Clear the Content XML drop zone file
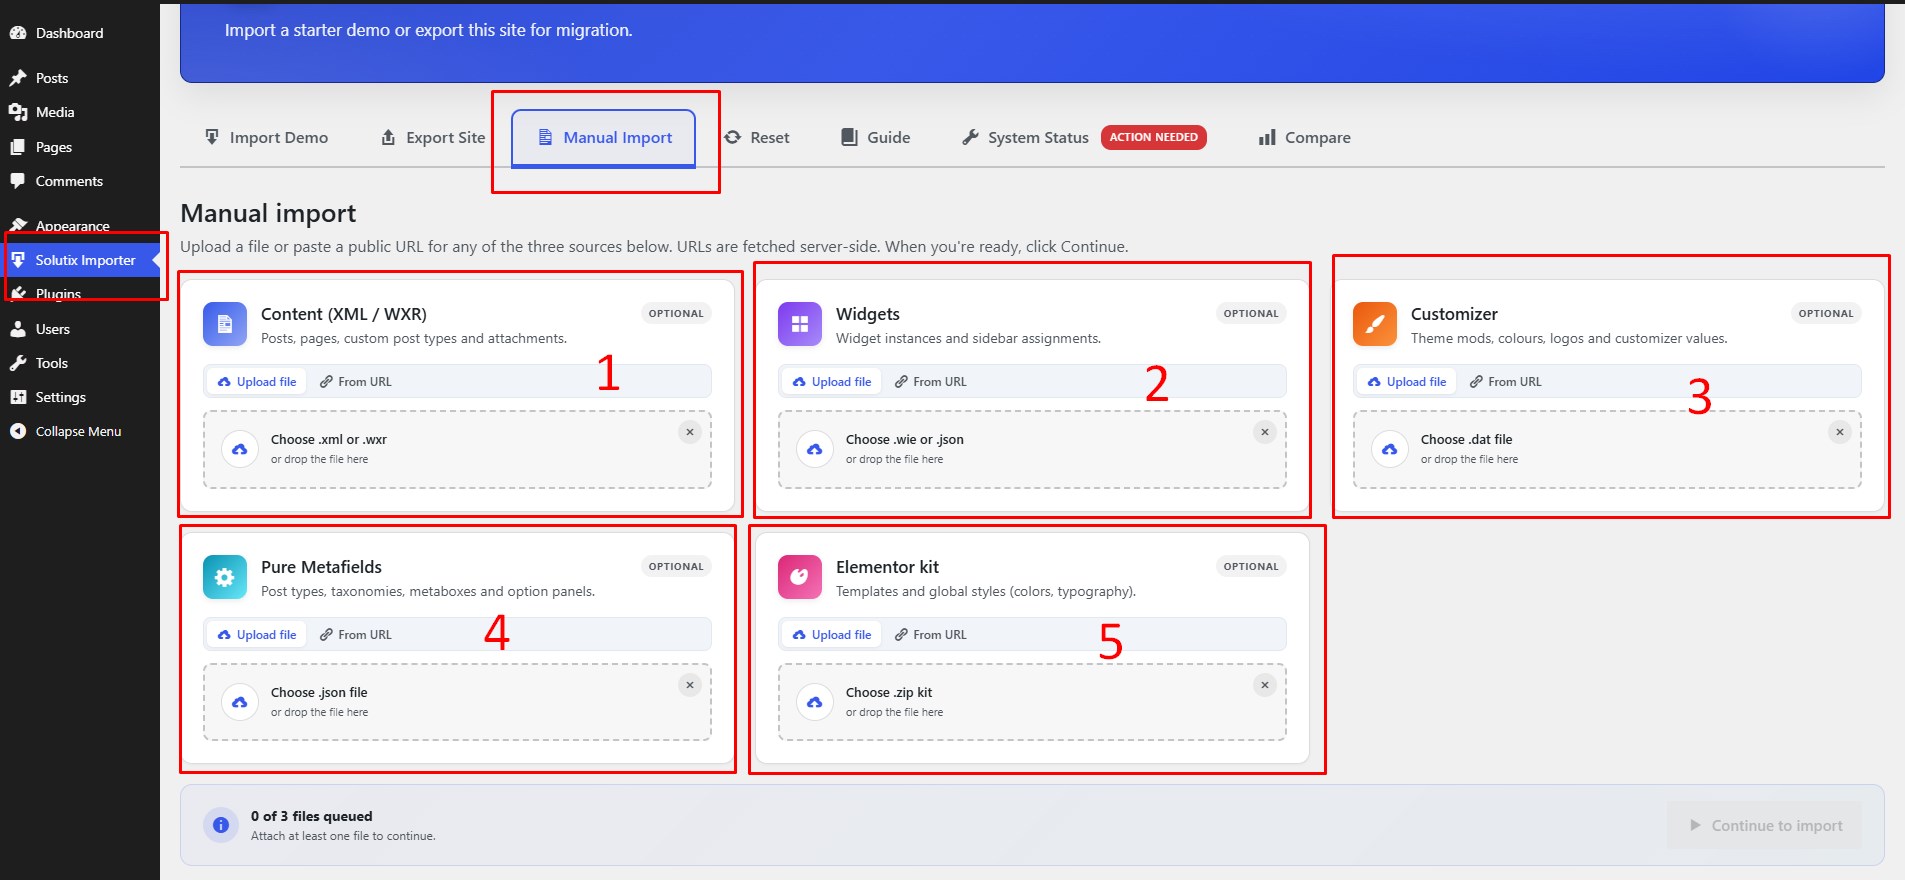Image resolution: width=1905 pixels, height=880 pixels. (690, 432)
